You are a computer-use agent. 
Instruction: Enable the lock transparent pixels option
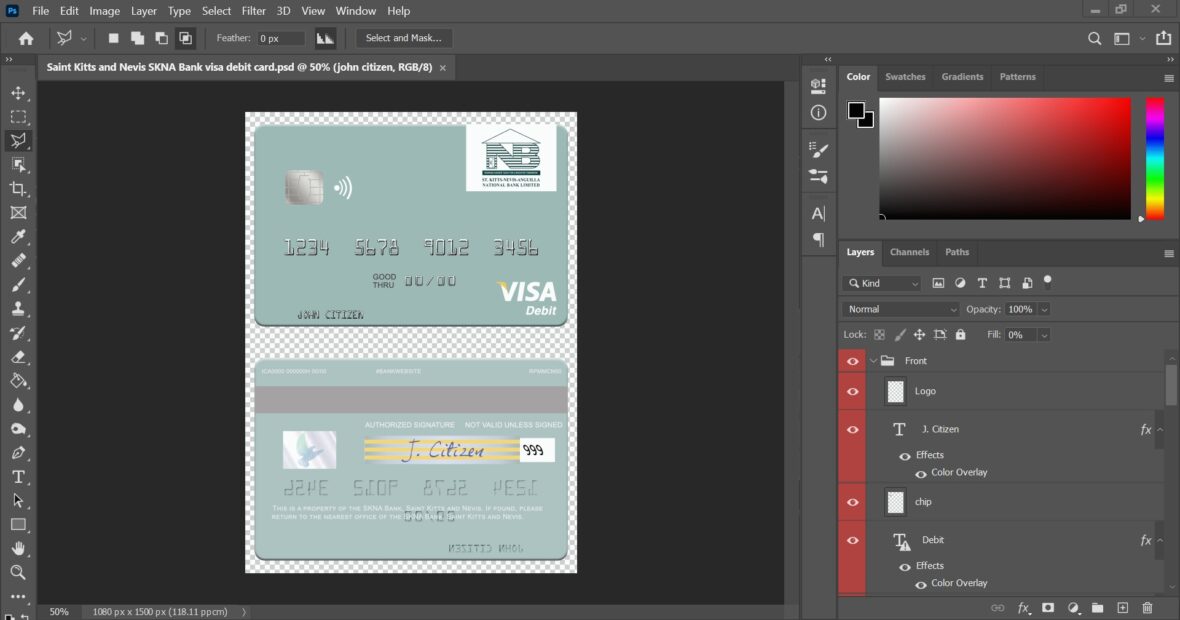tap(878, 333)
